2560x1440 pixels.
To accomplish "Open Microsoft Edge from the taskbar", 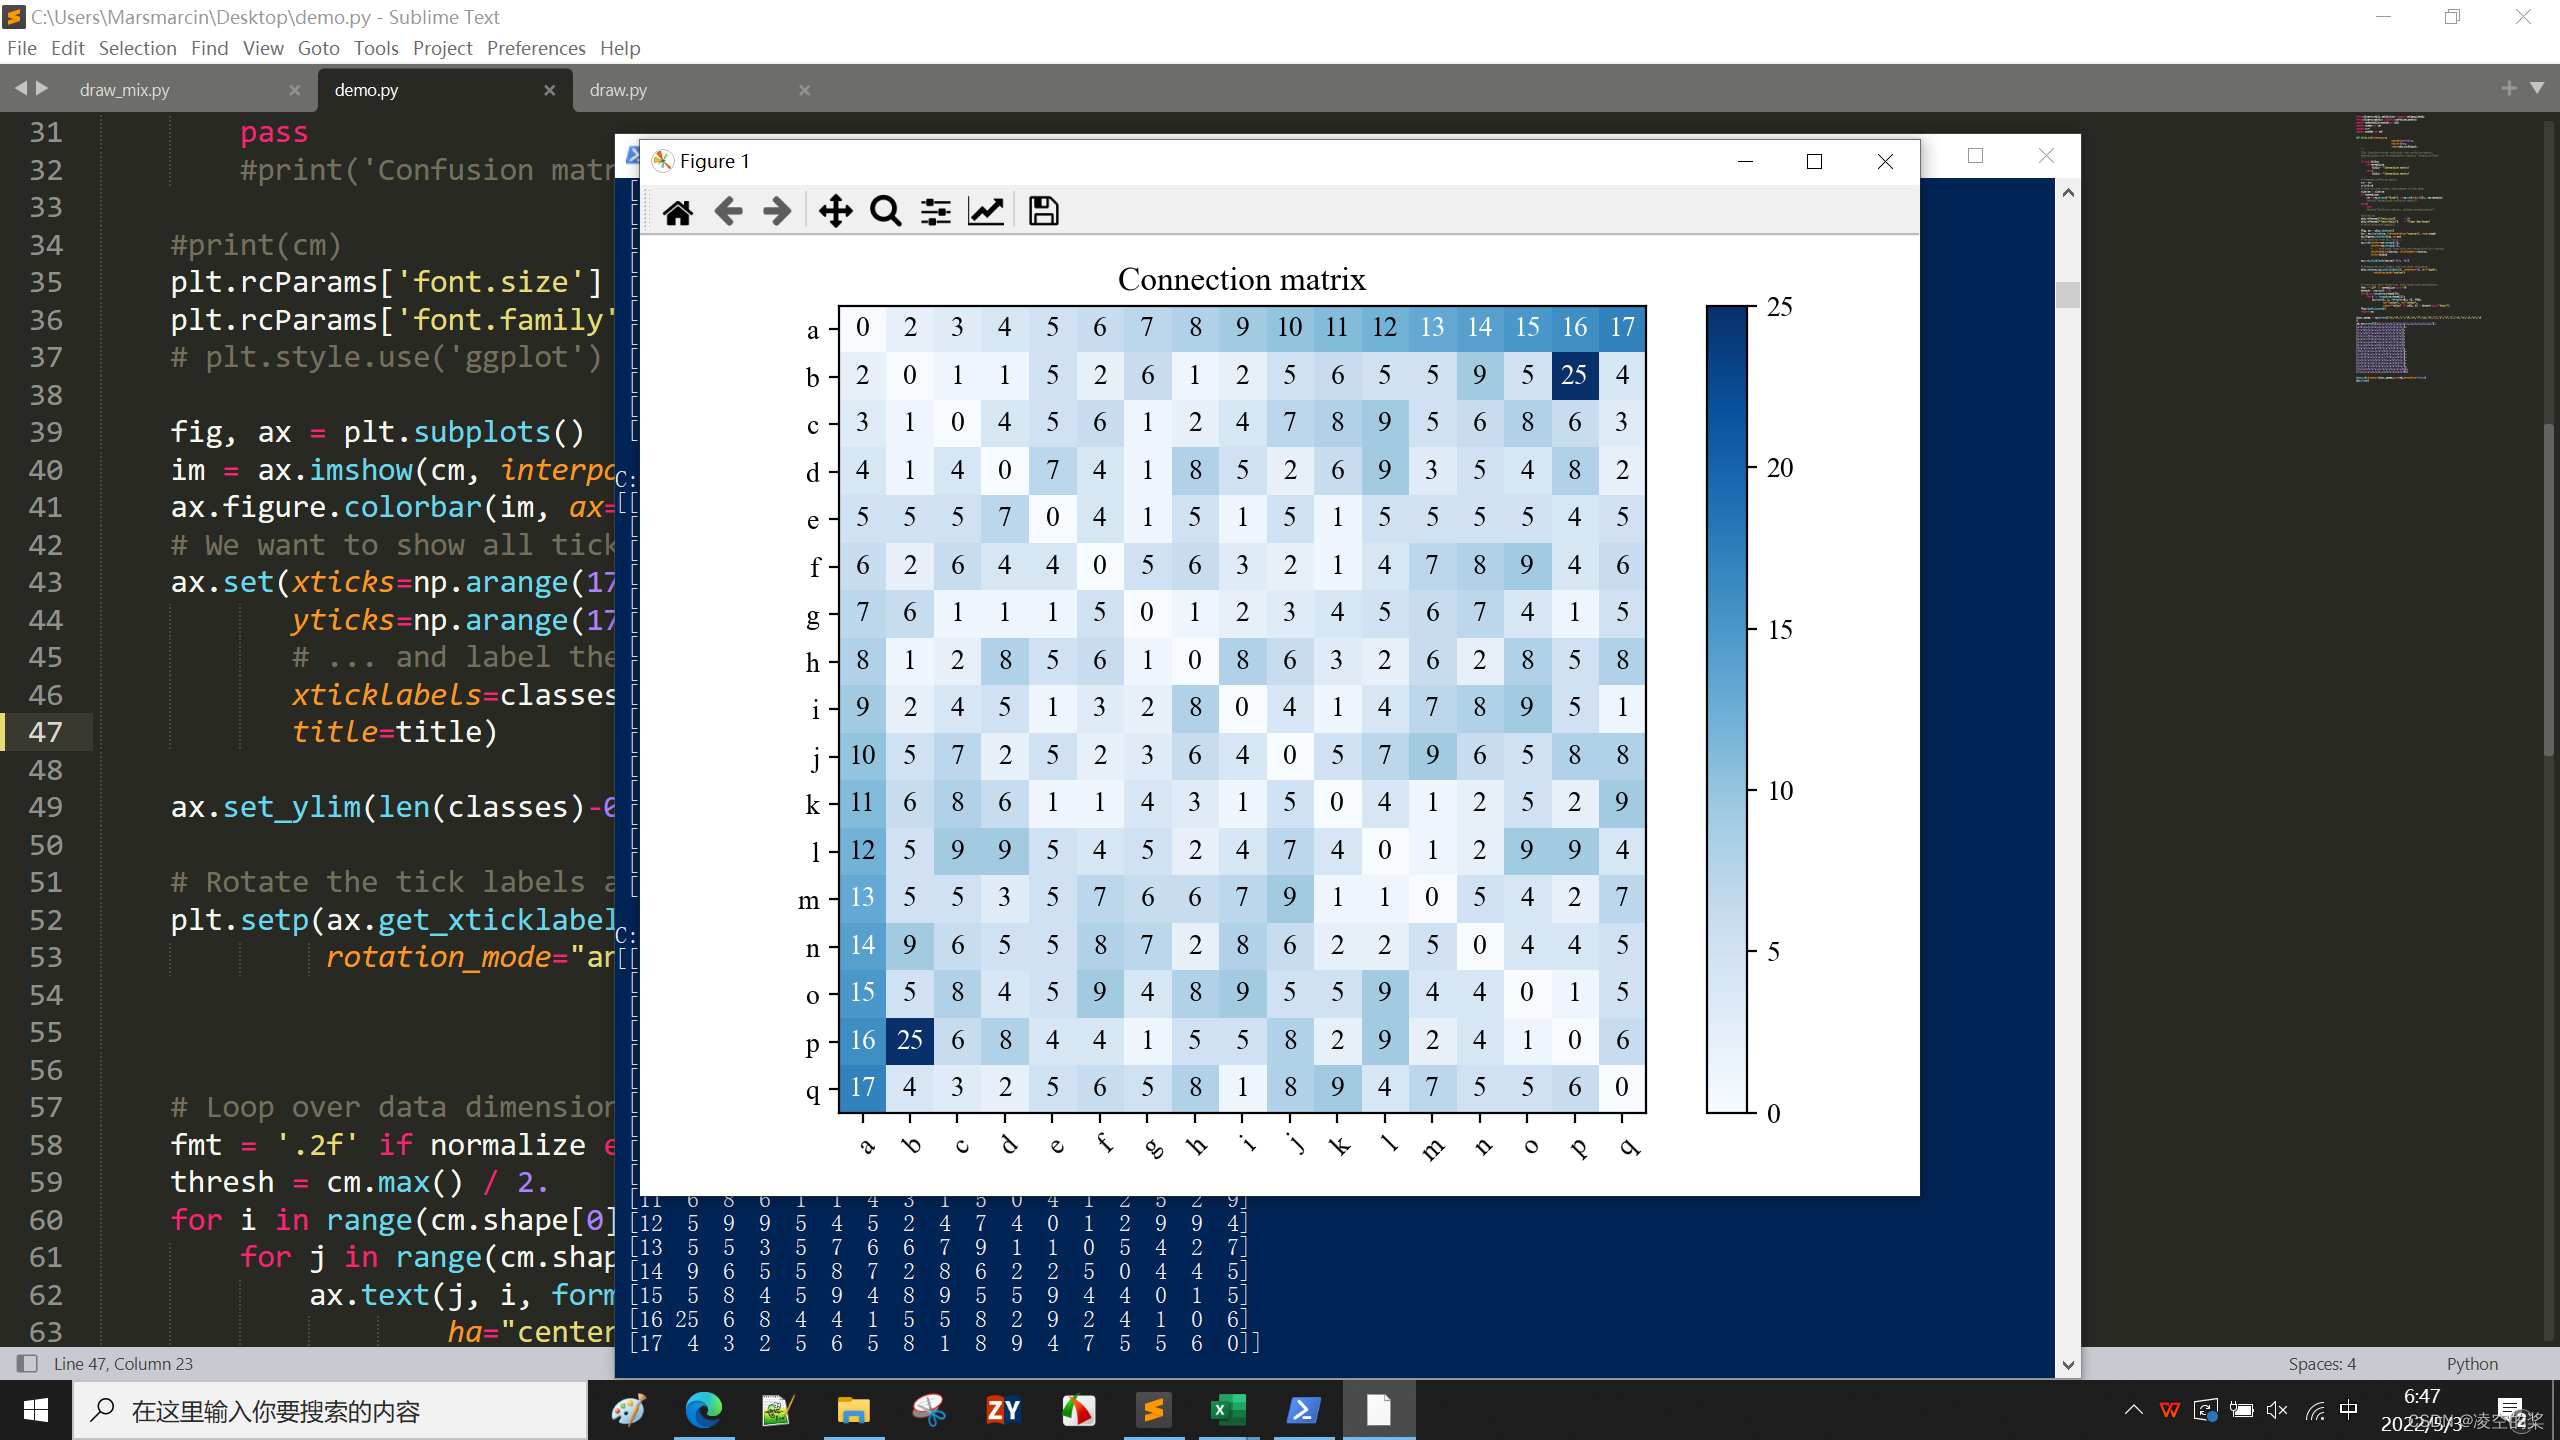I will 705,1410.
